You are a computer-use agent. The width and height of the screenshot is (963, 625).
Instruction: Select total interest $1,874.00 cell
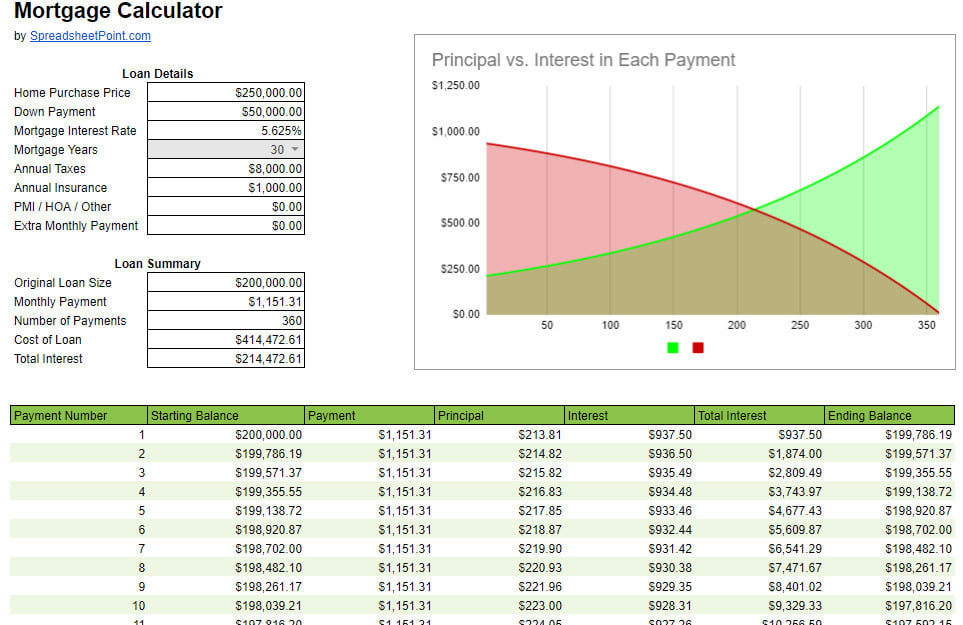point(760,454)
